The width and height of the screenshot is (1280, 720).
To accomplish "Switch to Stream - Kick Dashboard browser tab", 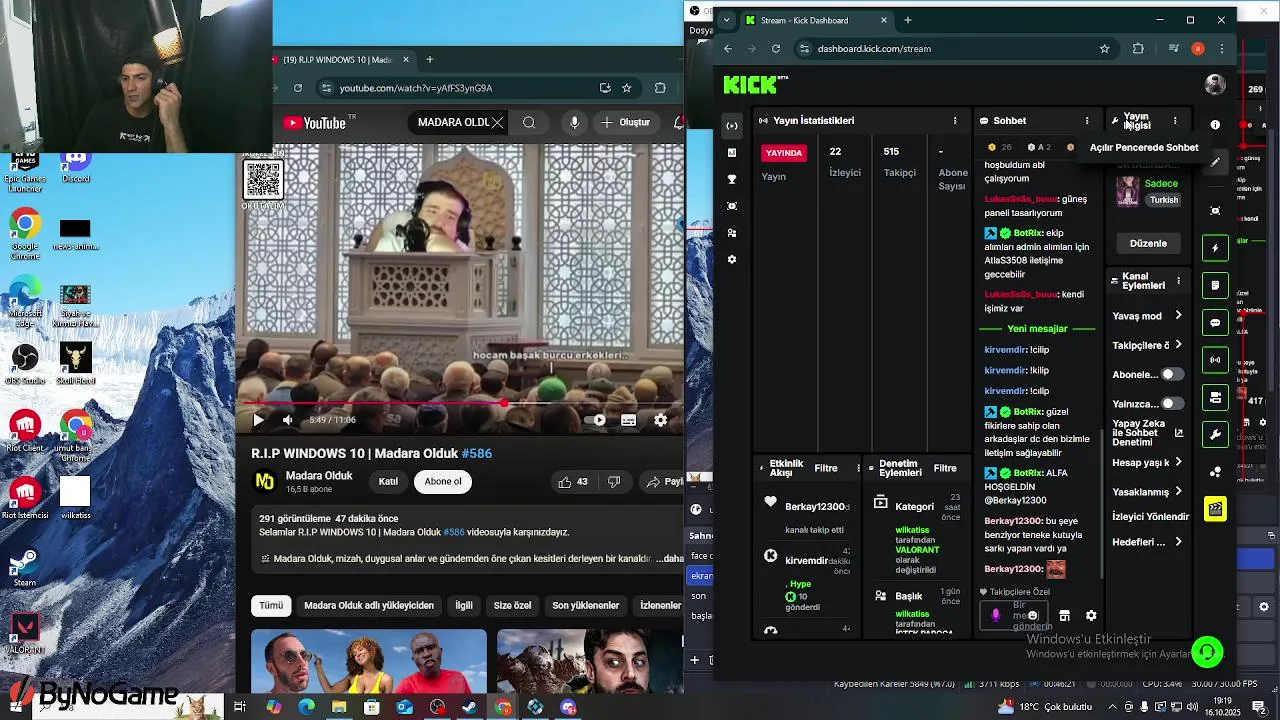I will pyautogui.click(x=815, y=20).
